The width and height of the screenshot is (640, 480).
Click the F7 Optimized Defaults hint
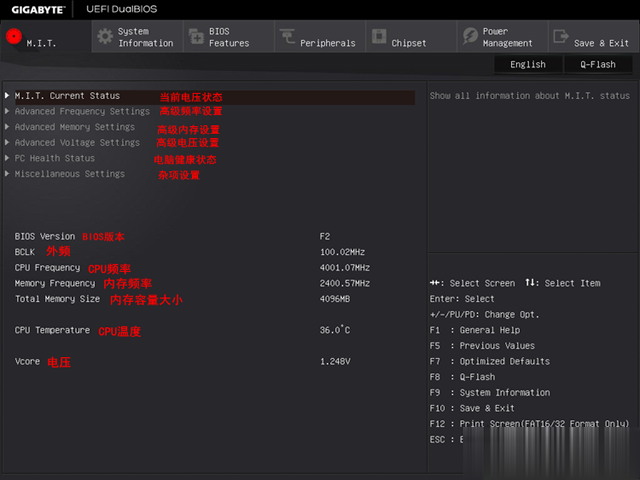(489, 362)
